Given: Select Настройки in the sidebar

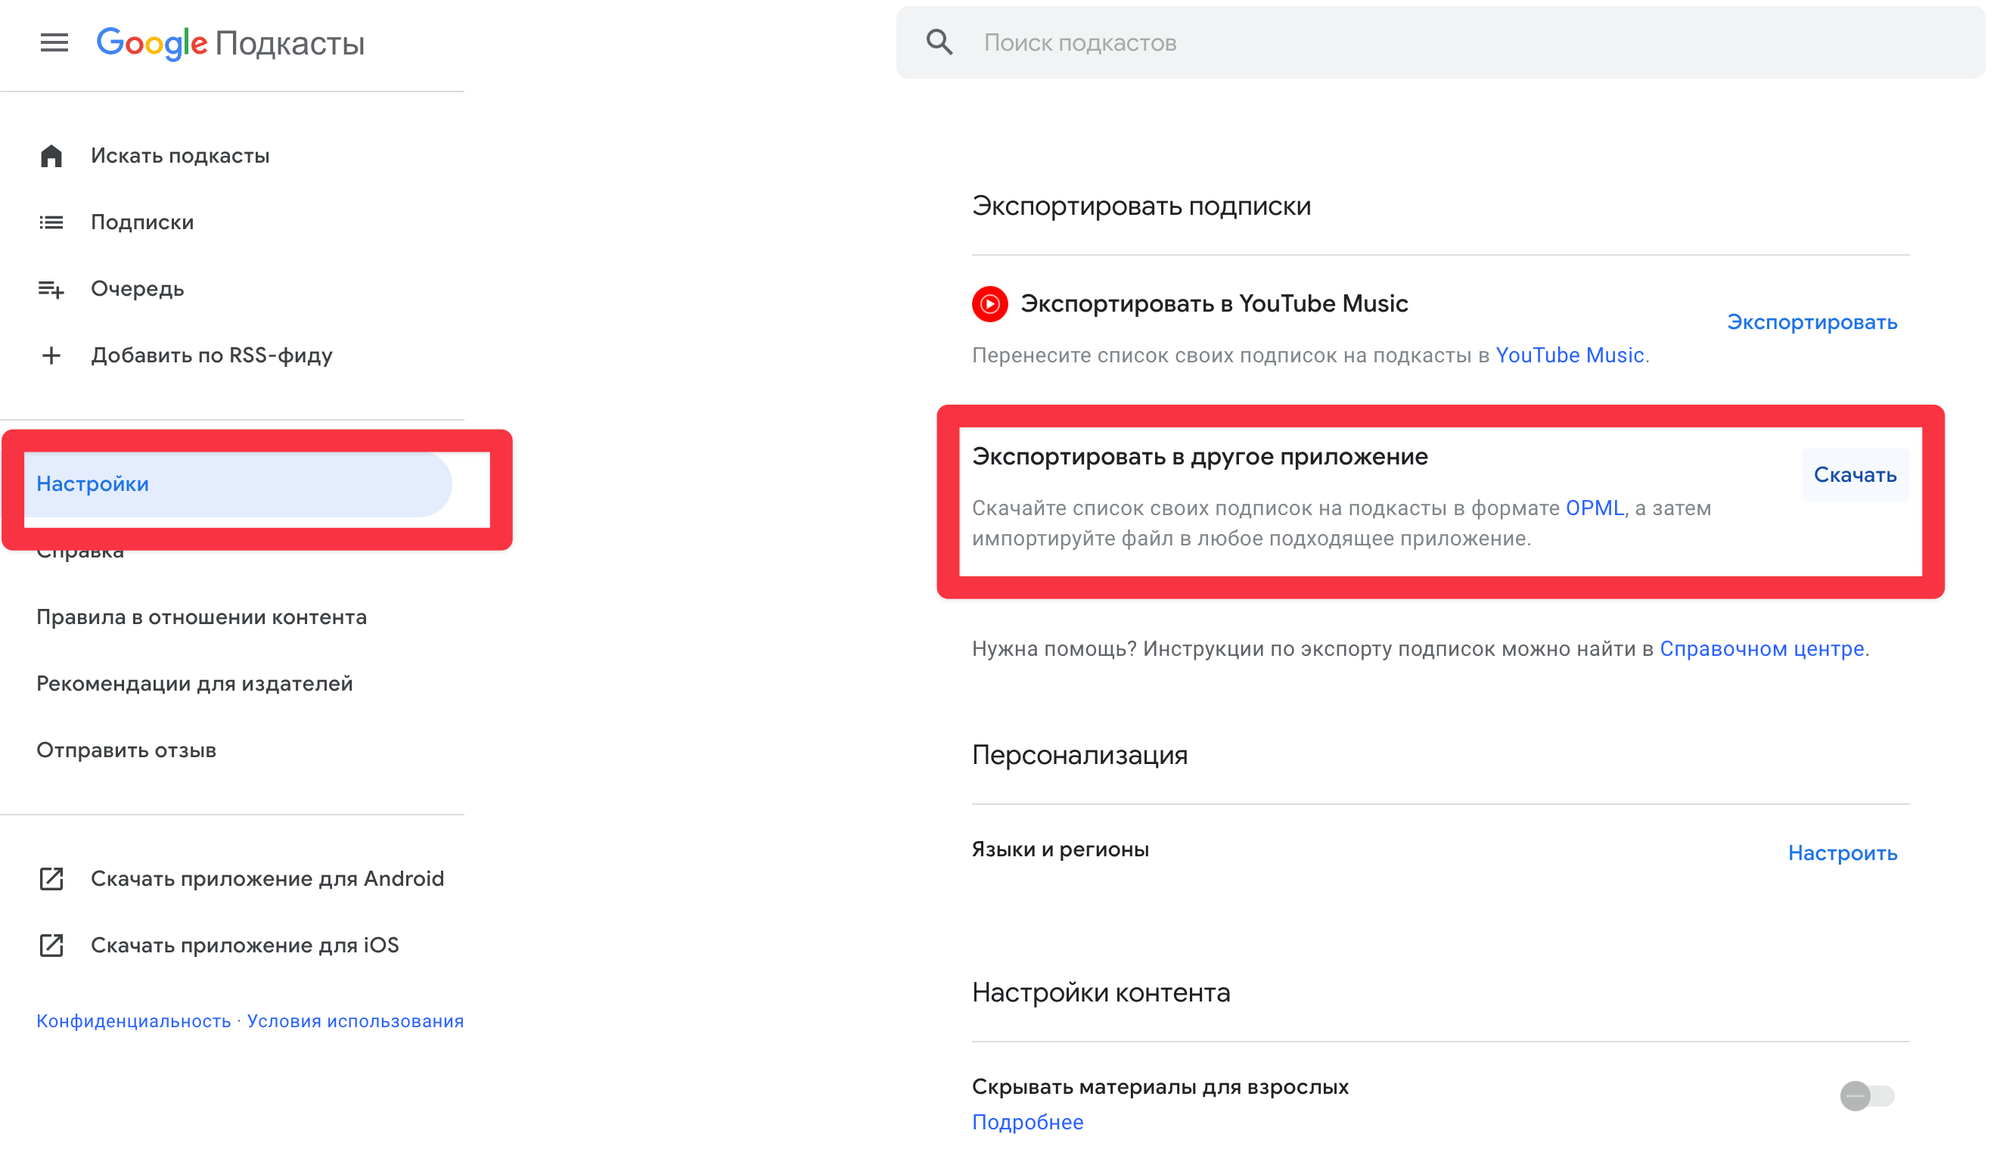Looking at the screenshot, I should point(93,484).
